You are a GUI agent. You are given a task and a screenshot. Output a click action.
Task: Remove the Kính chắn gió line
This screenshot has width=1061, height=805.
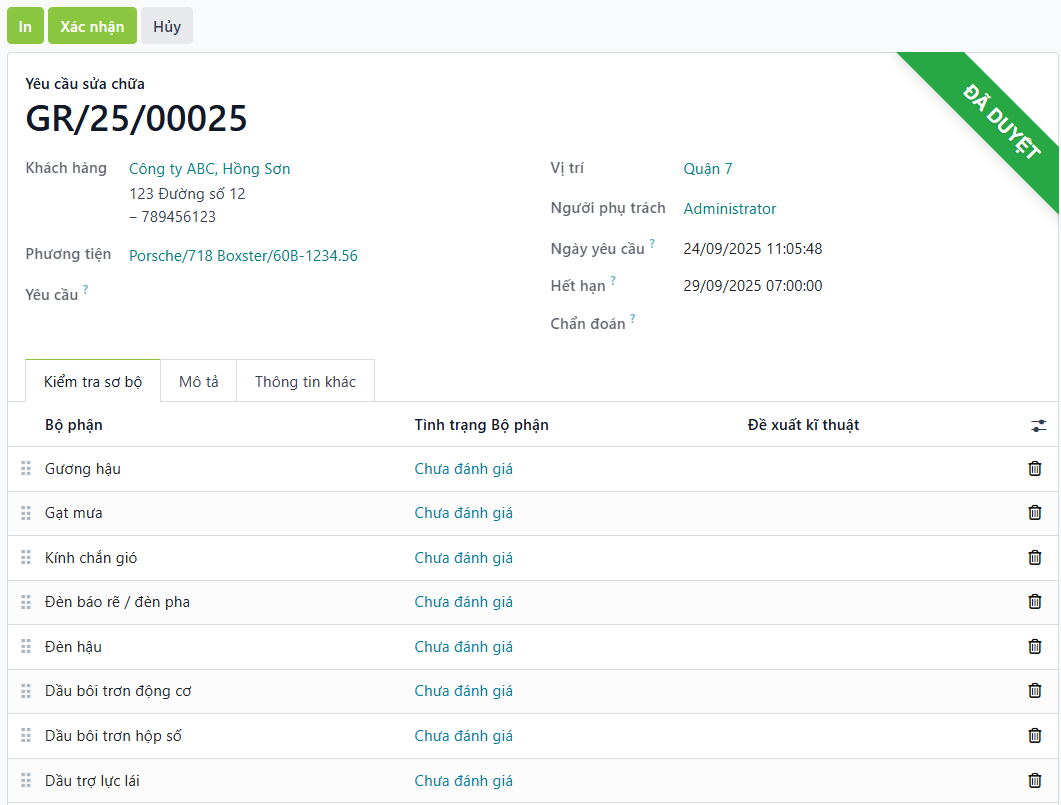[1035, 557]
